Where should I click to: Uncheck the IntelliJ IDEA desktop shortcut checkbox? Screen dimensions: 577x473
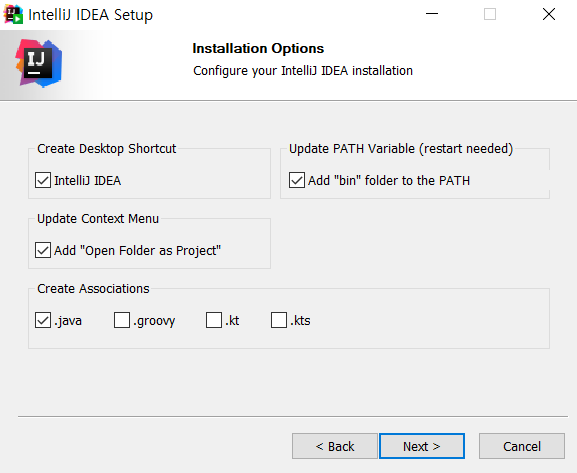click(43, 180)
